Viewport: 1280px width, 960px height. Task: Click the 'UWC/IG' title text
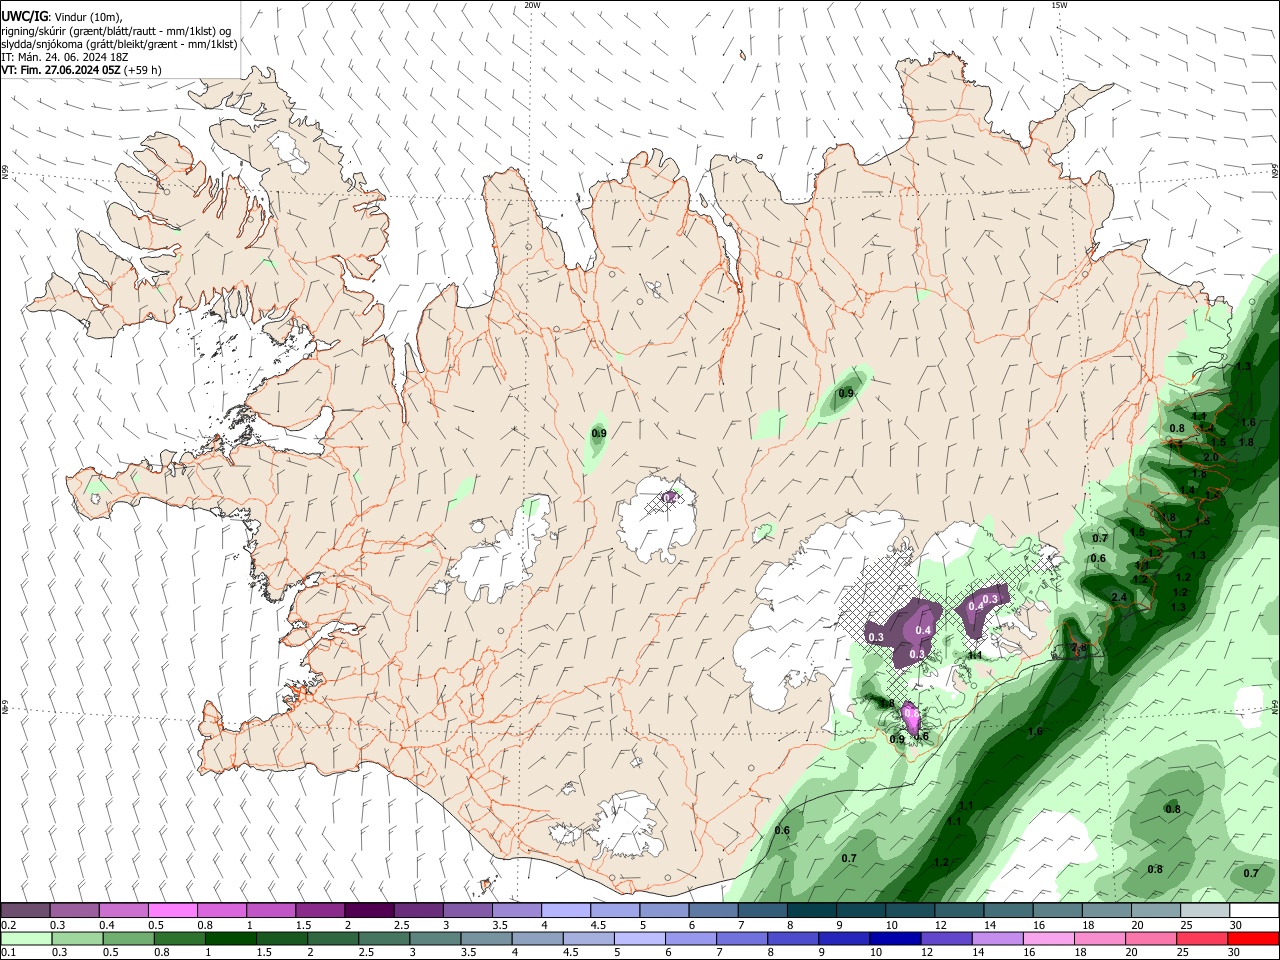(x=23, y=17)
